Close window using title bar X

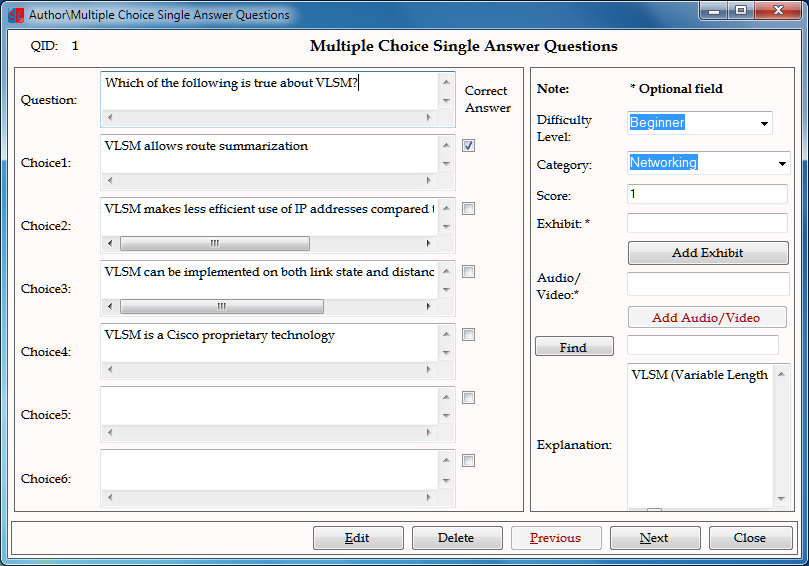779,11
